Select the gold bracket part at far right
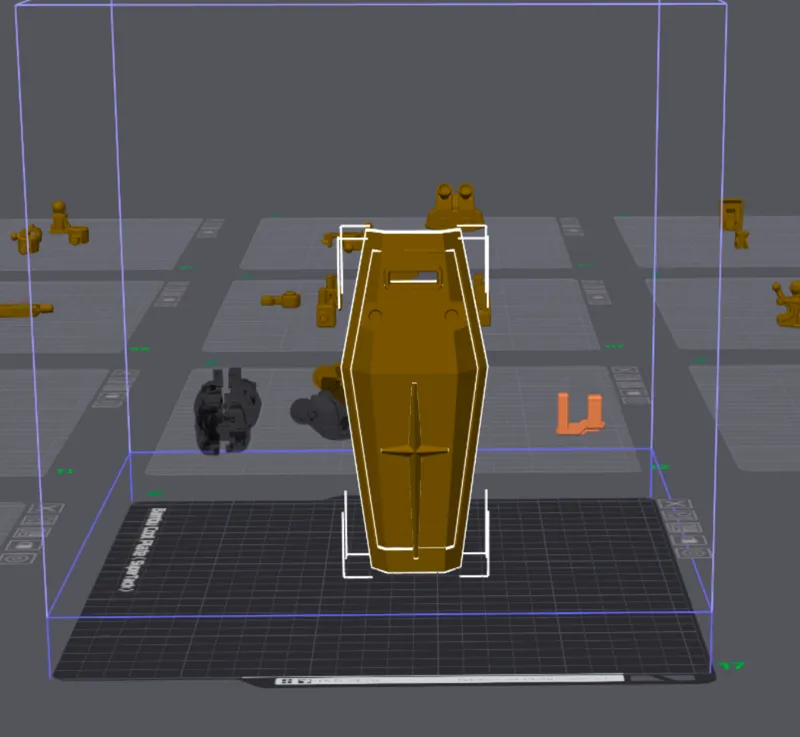Image resolution: width=800 pixels, height=737 pixels. coord(788,304)
